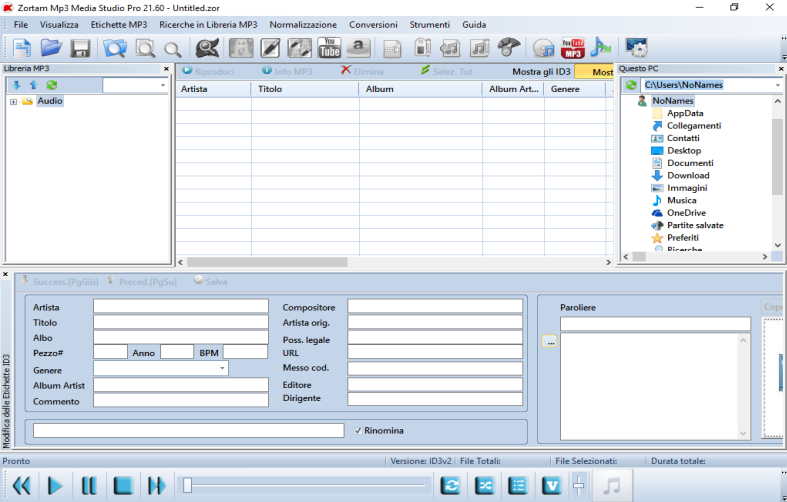Click the playback position slider handle

coord(187,485)
